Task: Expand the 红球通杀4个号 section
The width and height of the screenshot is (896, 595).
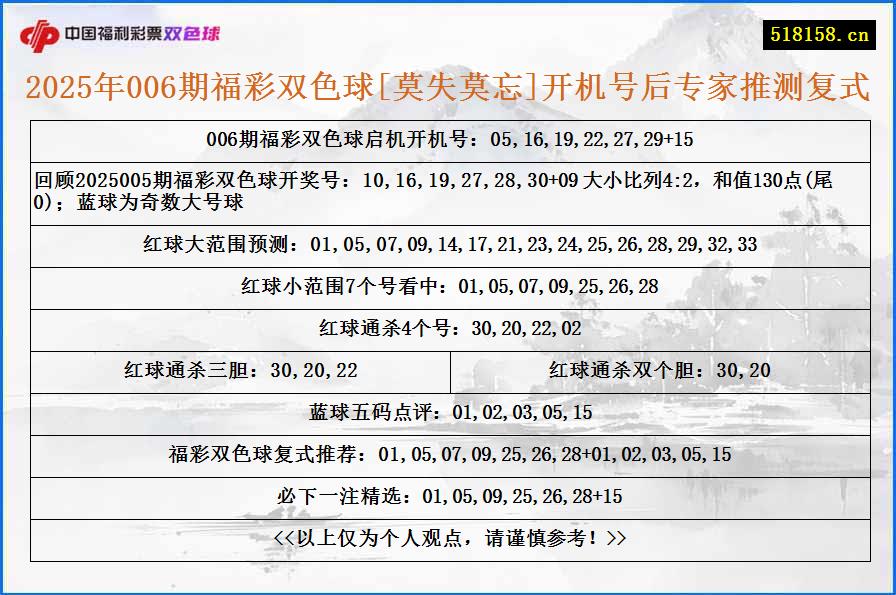Action: tap(448, 330)
